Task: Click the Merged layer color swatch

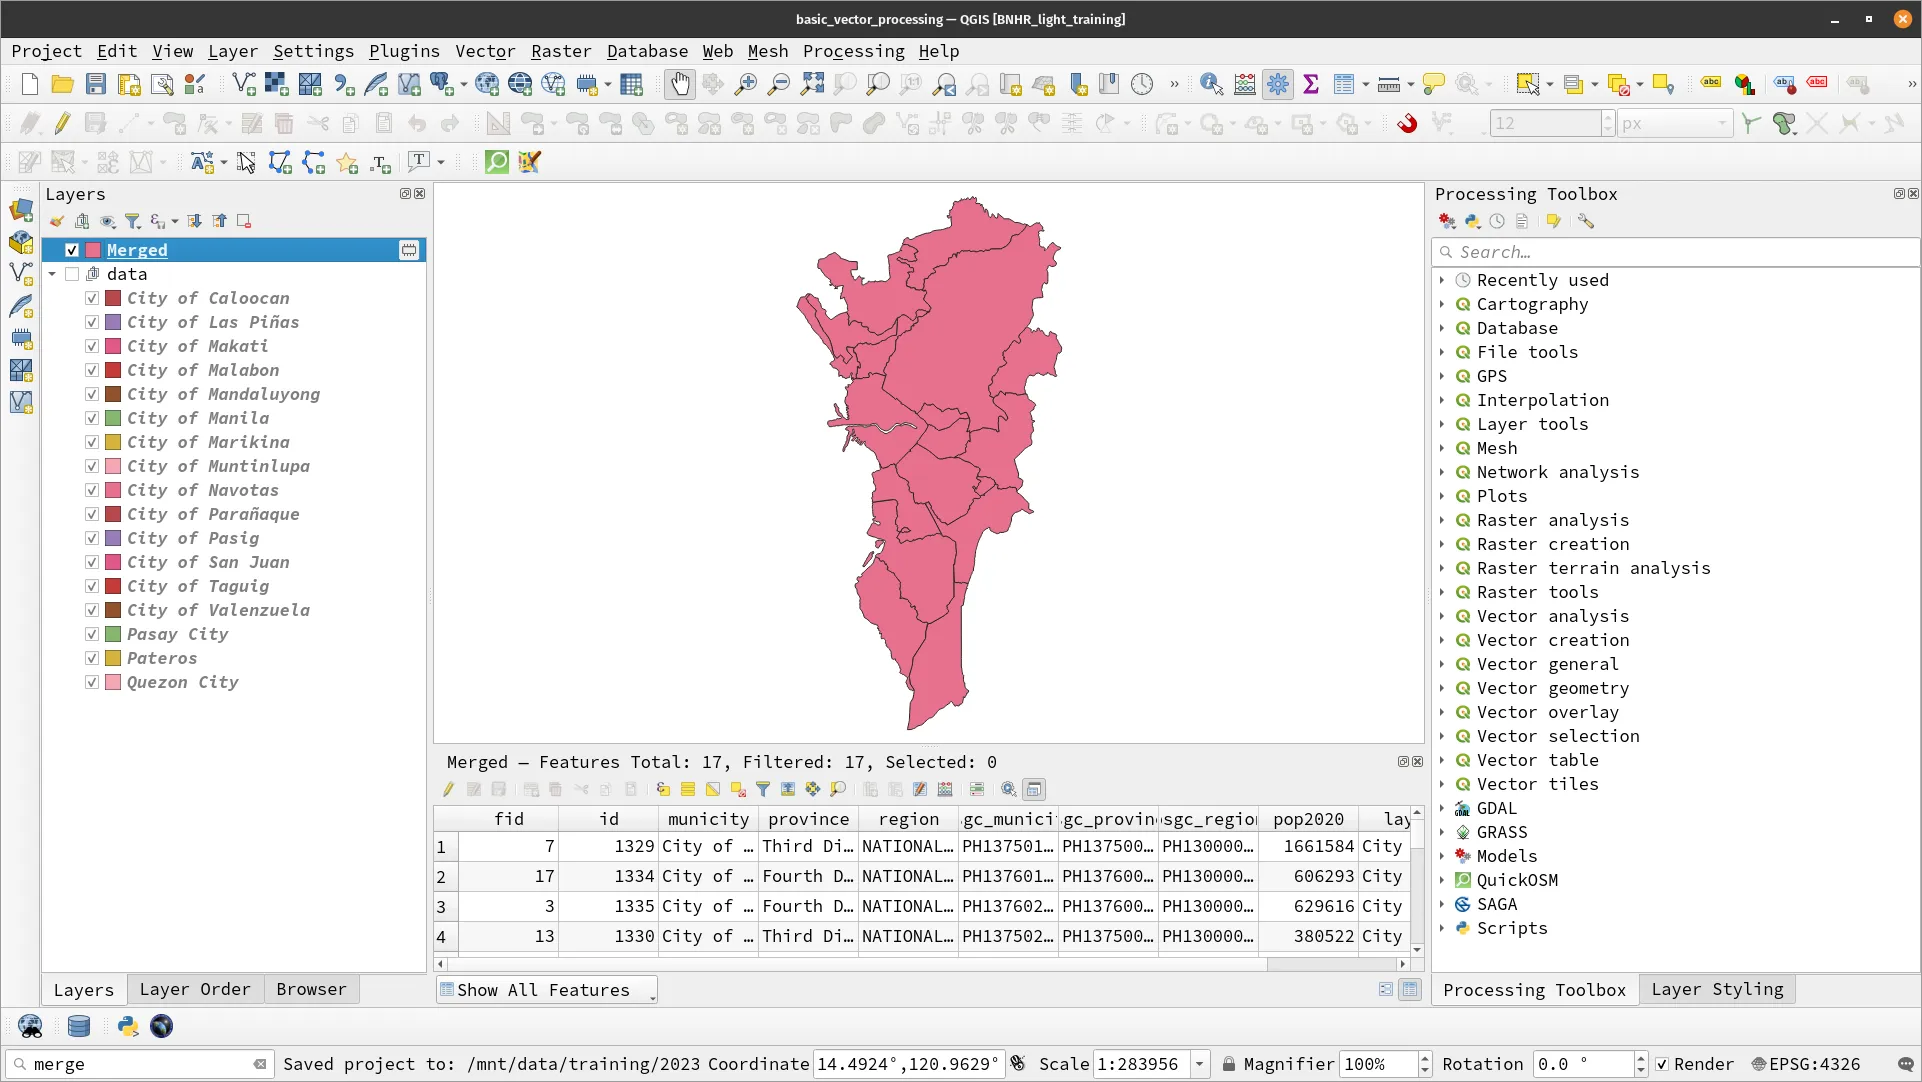Action: [94, 249]
